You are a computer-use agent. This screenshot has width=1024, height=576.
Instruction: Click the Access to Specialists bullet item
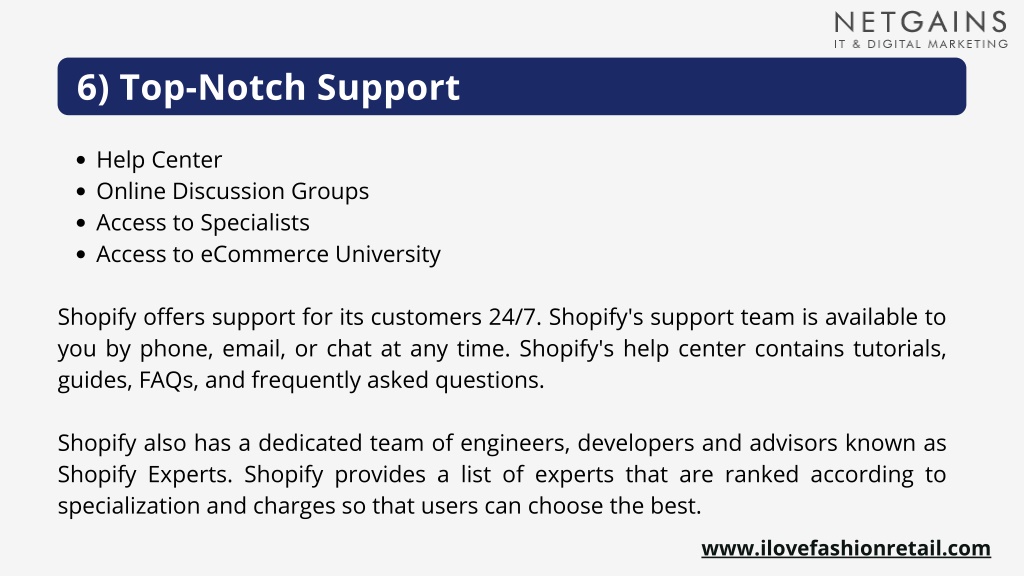pyautogui.click(x=202, y=223)
